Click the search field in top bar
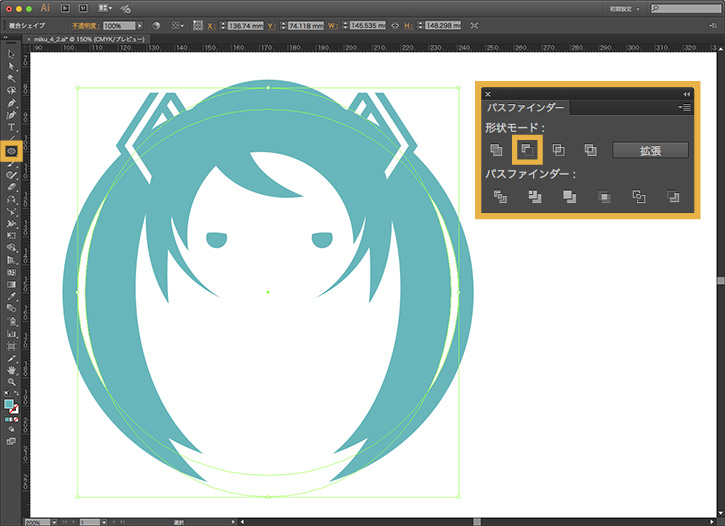 pyautogui.click(x=686, y=9)
